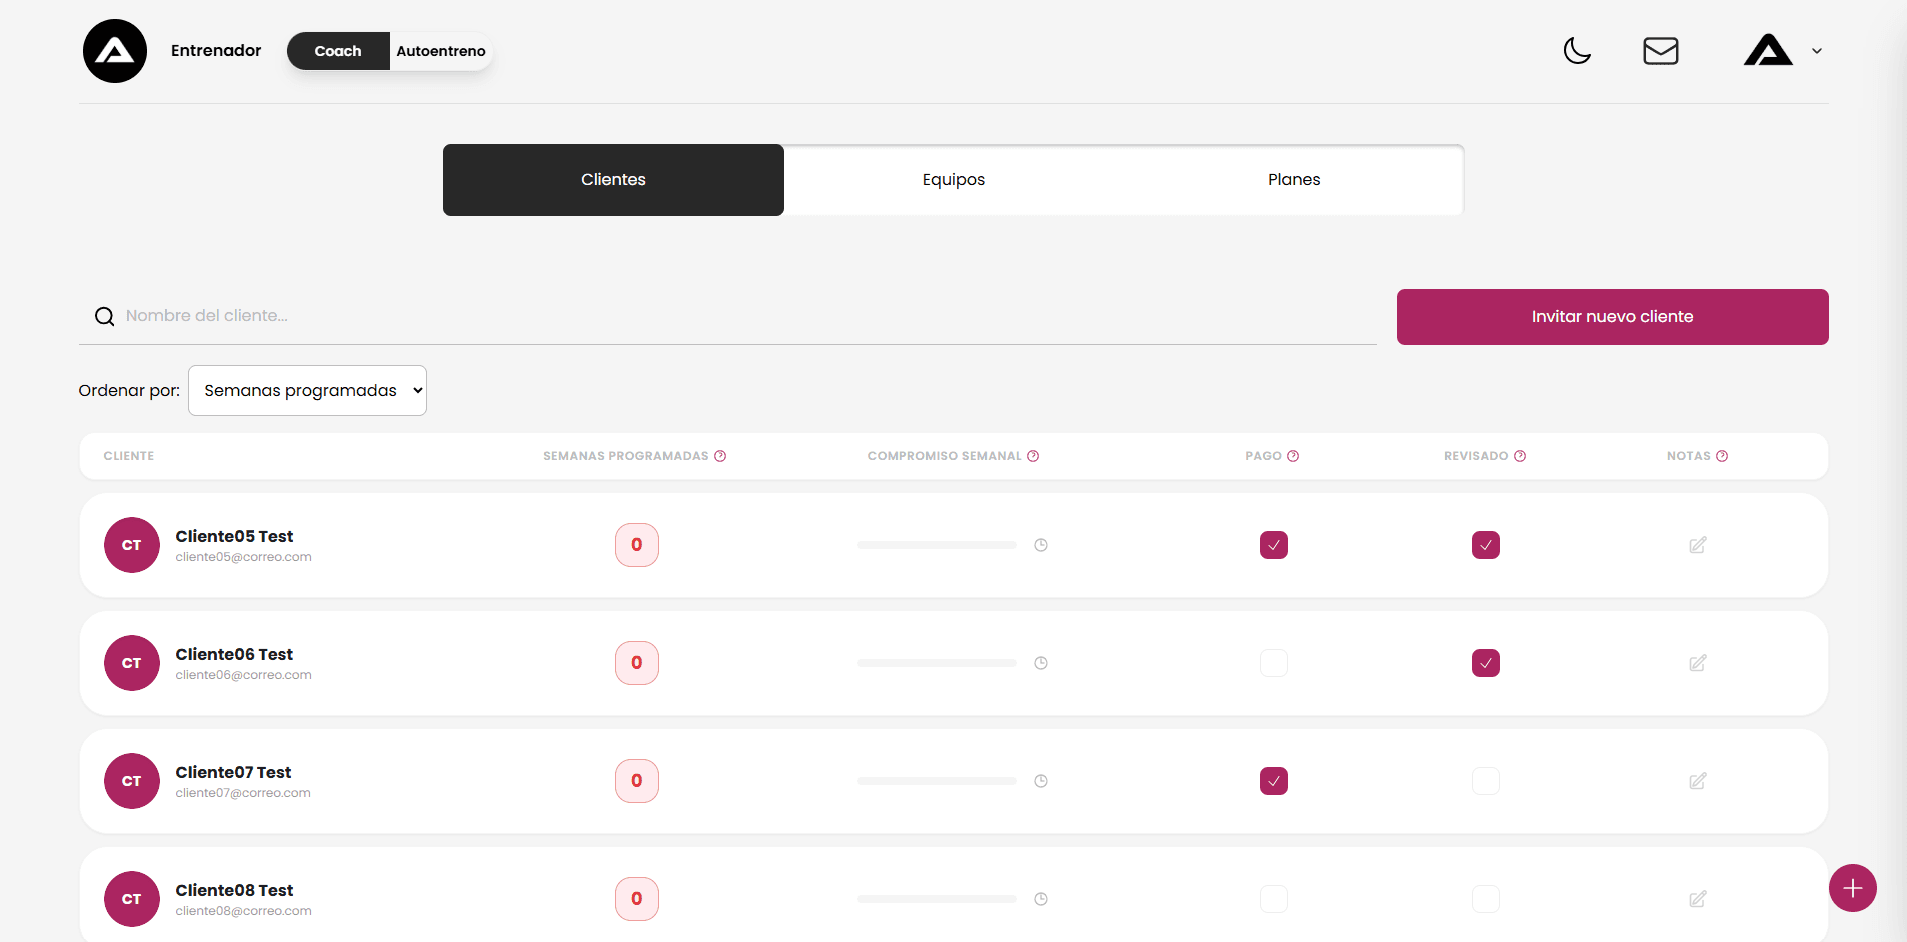Check Revisado for Cliente07 Test
The height and width of the screenshot is (942, 1907).
click(1485, 781)
